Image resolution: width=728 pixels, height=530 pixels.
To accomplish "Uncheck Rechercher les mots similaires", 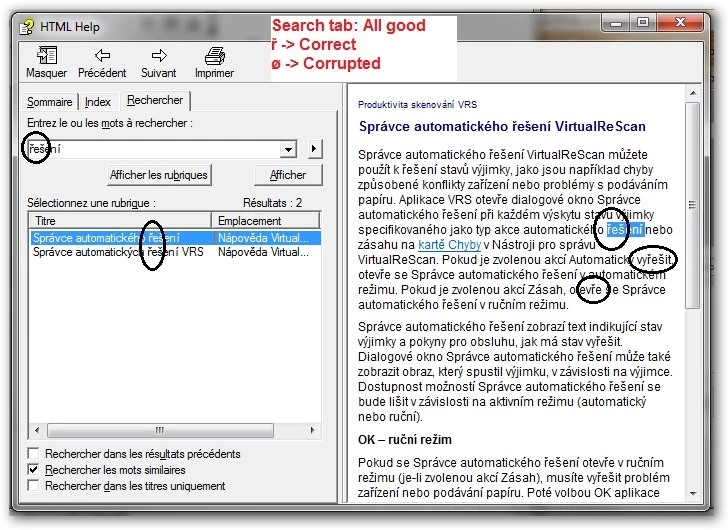I will 33,470.
